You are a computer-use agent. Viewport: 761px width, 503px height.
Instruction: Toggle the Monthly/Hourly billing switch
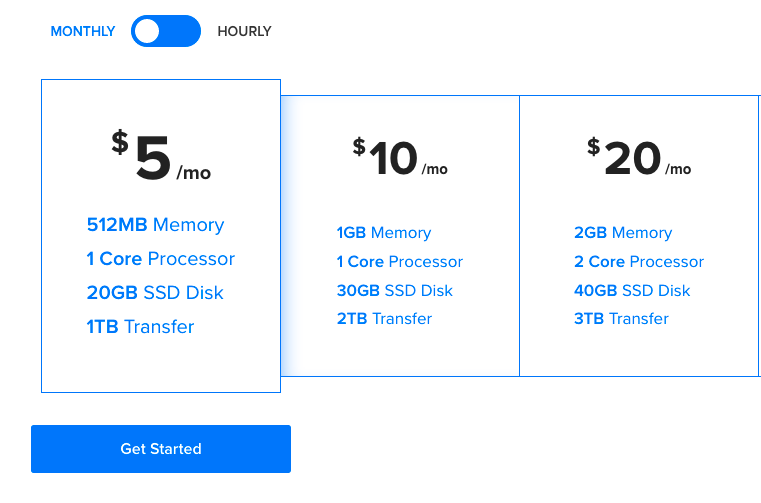point(166,31)
